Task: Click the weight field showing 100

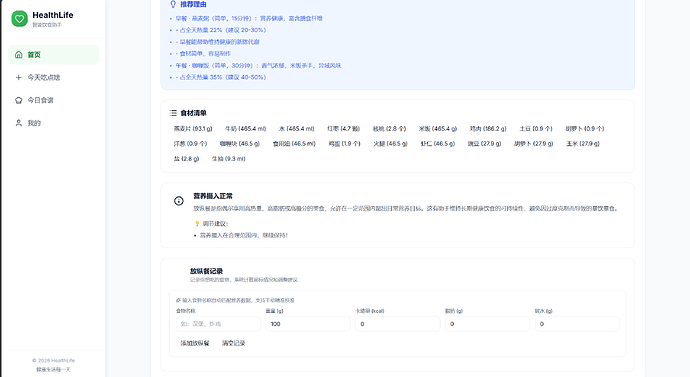Action: 308,324
